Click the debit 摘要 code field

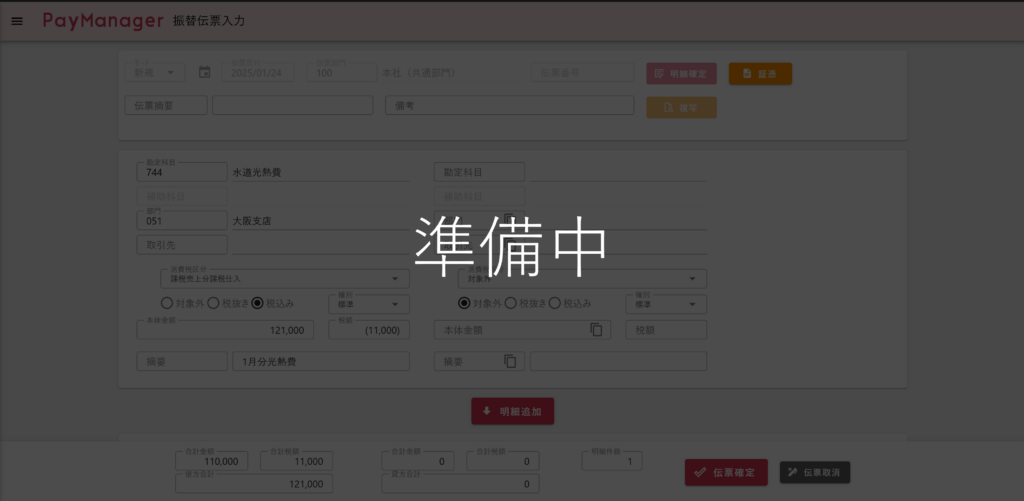[x=182, y=361]
